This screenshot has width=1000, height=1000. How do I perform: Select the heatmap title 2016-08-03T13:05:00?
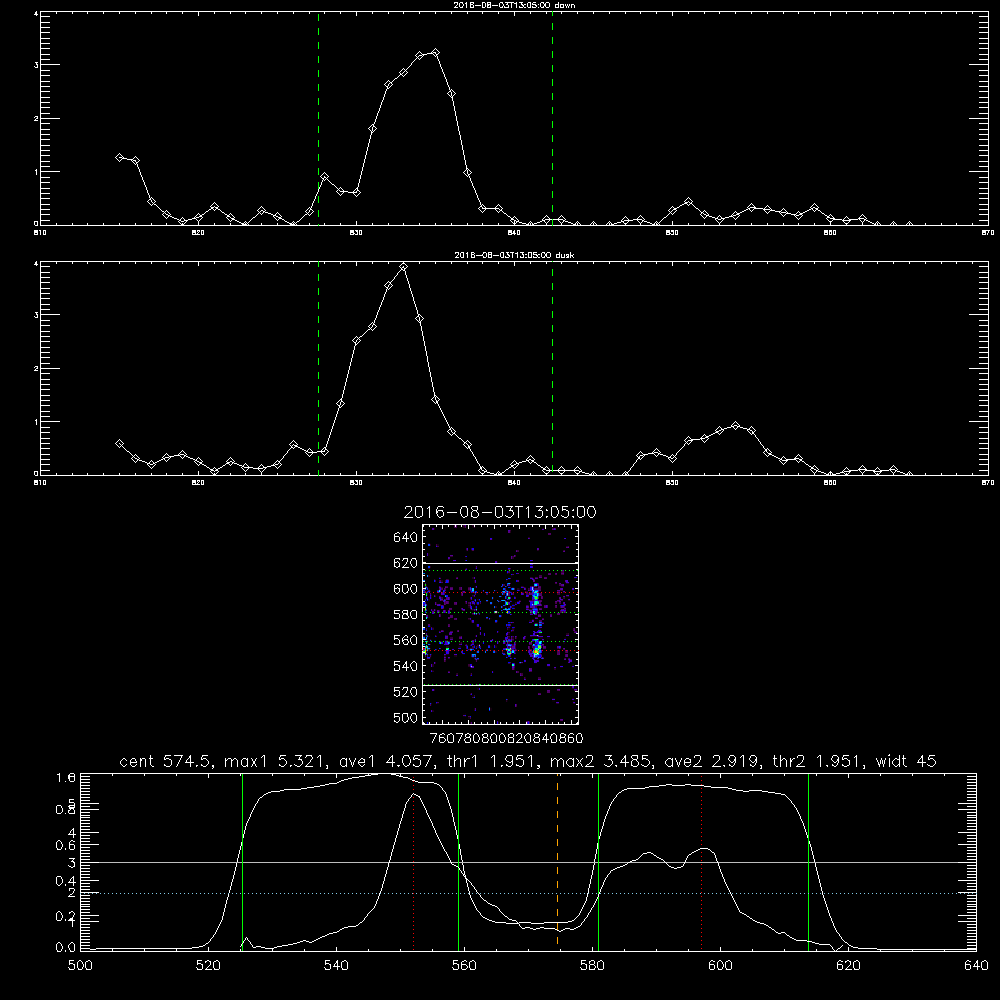coord(500,512)
